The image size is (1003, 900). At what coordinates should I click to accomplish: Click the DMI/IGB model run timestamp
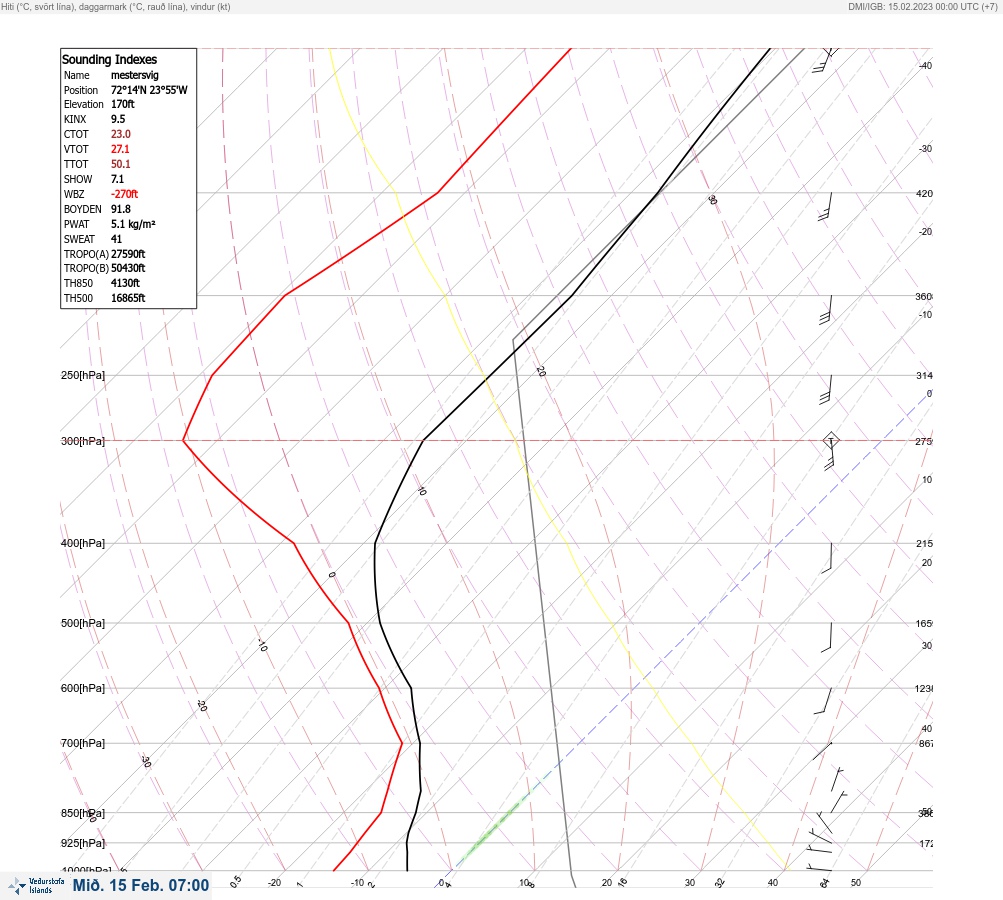[x=922, y=6]
